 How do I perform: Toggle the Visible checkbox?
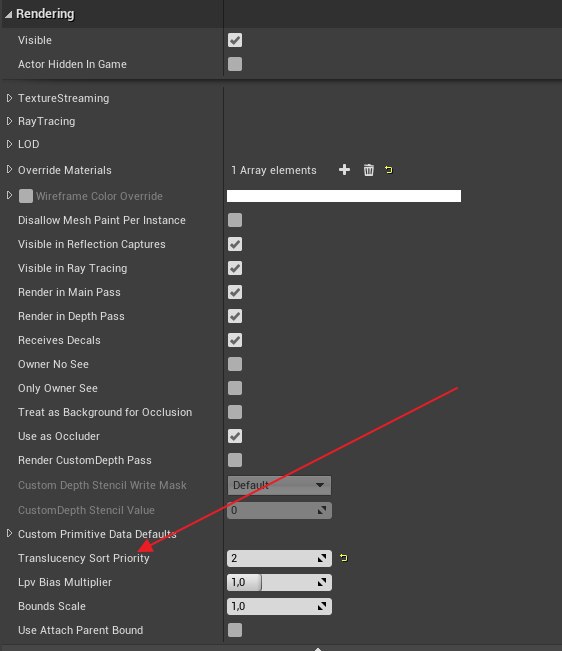(x=235, y=40)
